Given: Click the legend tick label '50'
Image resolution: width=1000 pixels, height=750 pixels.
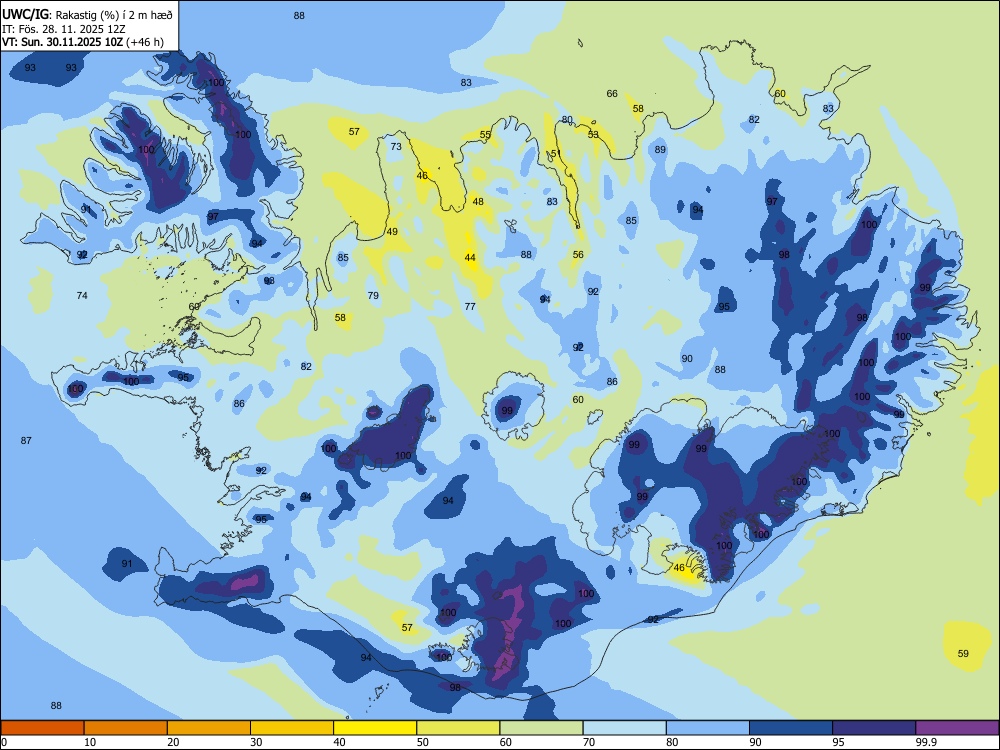Looking at the screenshot, I should click(x=422, y=742).
